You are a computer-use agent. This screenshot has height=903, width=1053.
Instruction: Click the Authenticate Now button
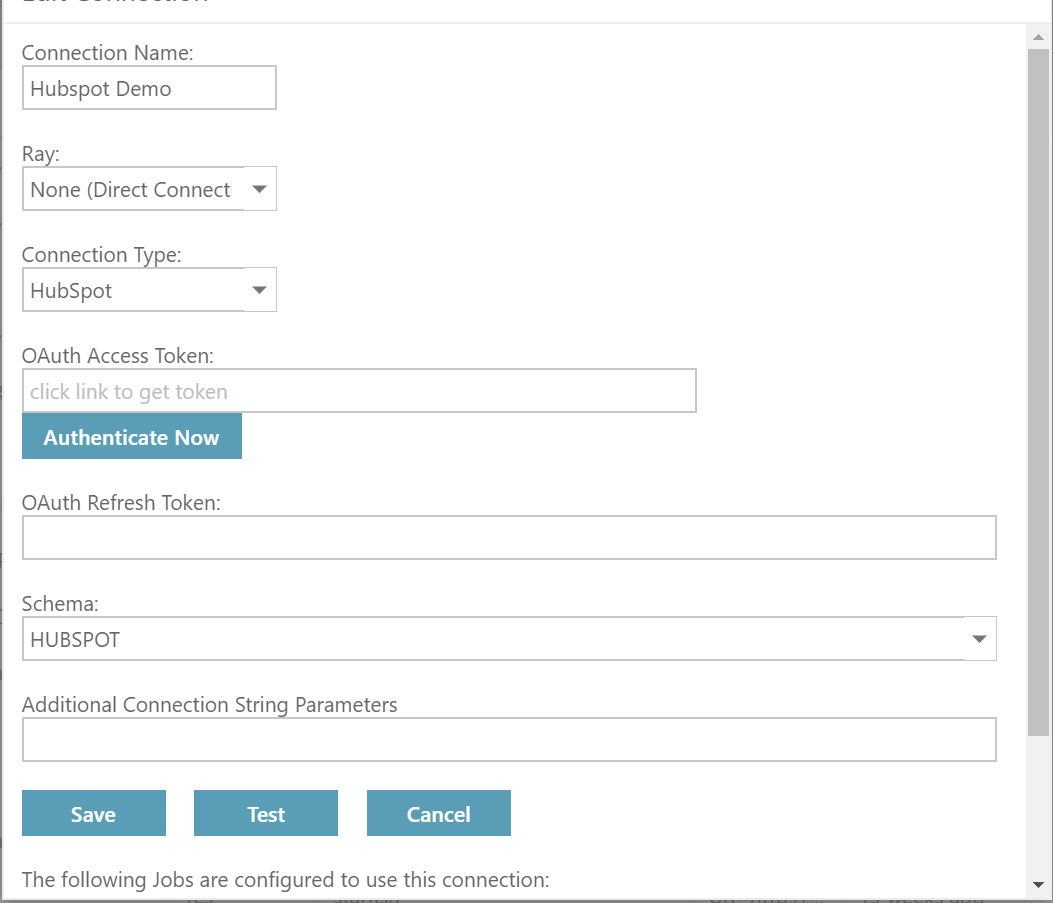[x=132, y=436]
